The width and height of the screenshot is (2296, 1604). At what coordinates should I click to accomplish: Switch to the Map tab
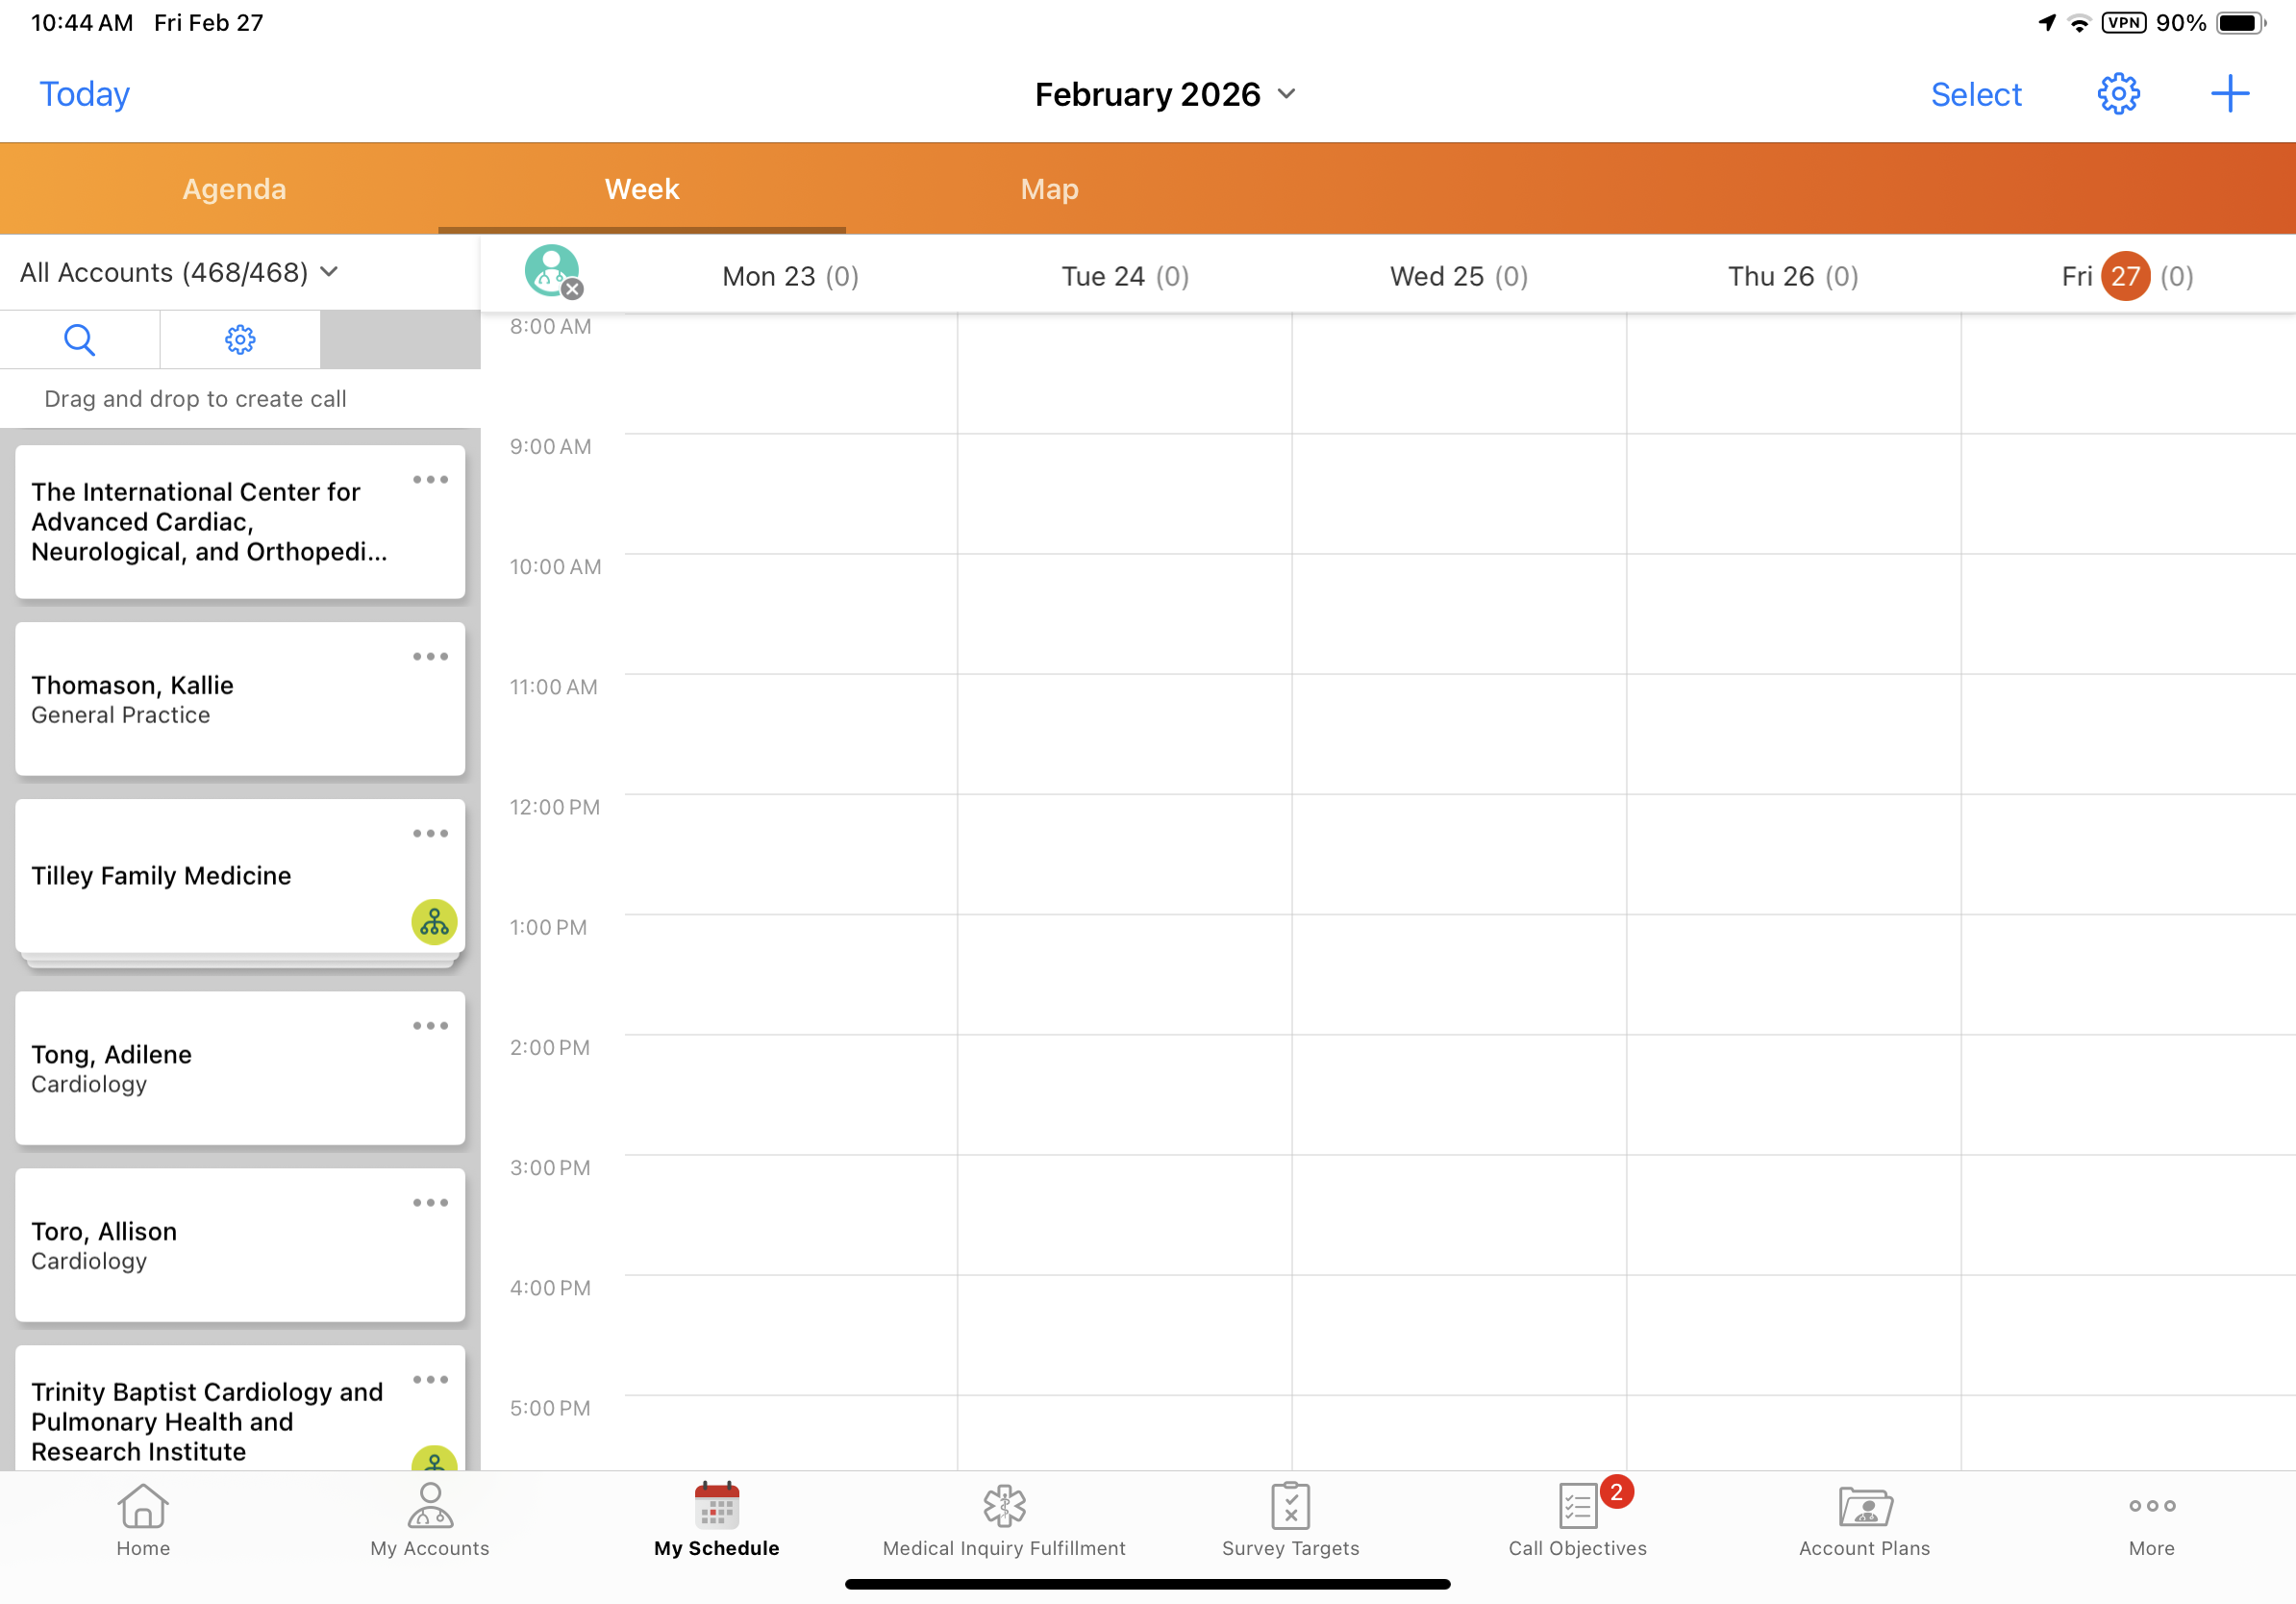tap(1049, 189)
